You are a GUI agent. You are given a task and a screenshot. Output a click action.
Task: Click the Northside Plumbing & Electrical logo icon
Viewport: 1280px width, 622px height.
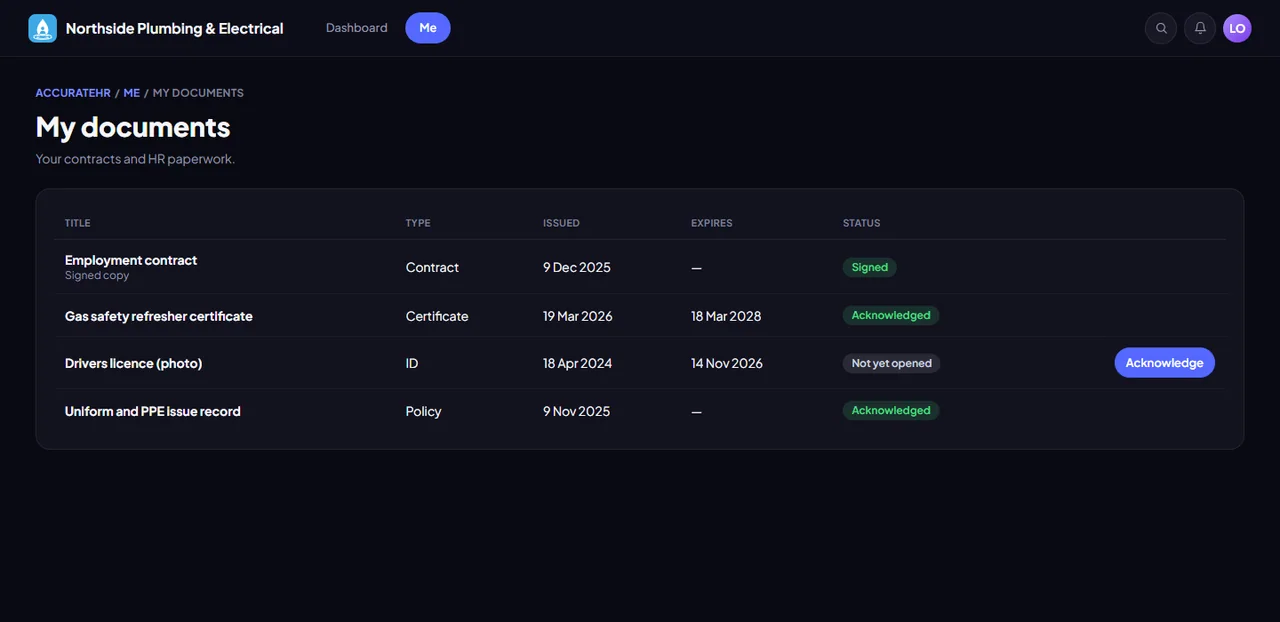click(43, 28)
